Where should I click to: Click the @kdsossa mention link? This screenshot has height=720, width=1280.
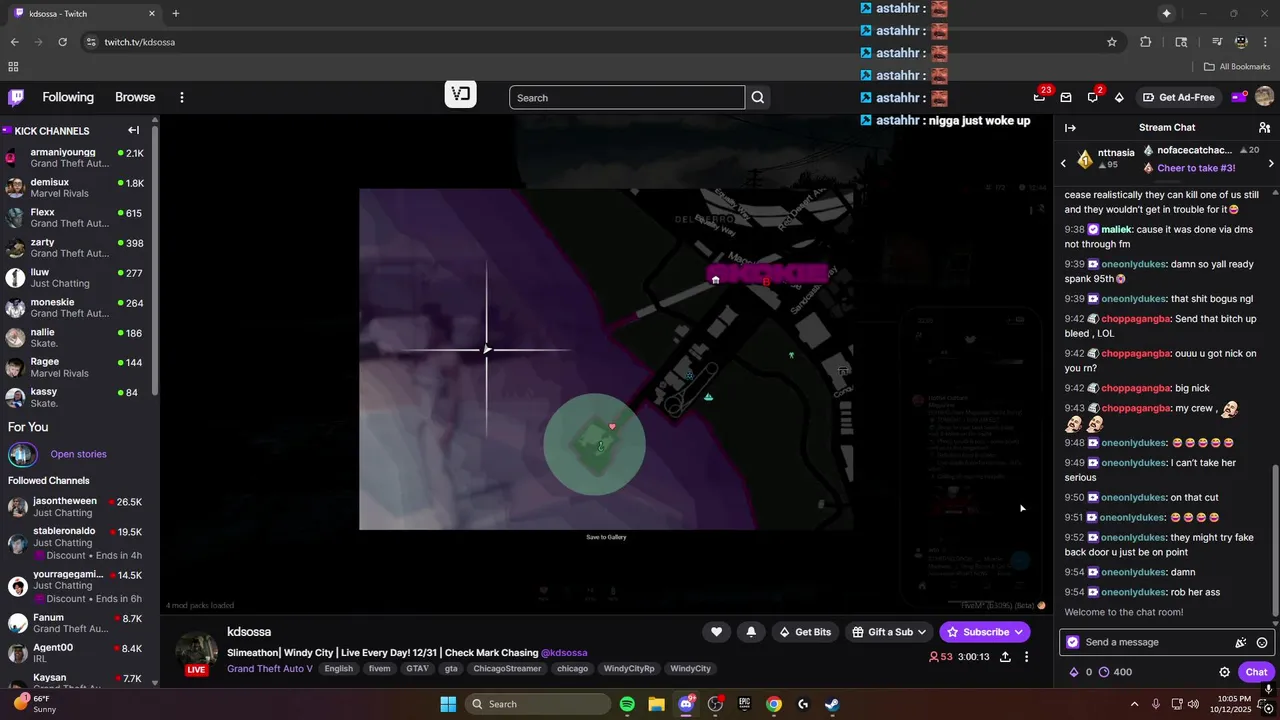[x=564, y=653]
